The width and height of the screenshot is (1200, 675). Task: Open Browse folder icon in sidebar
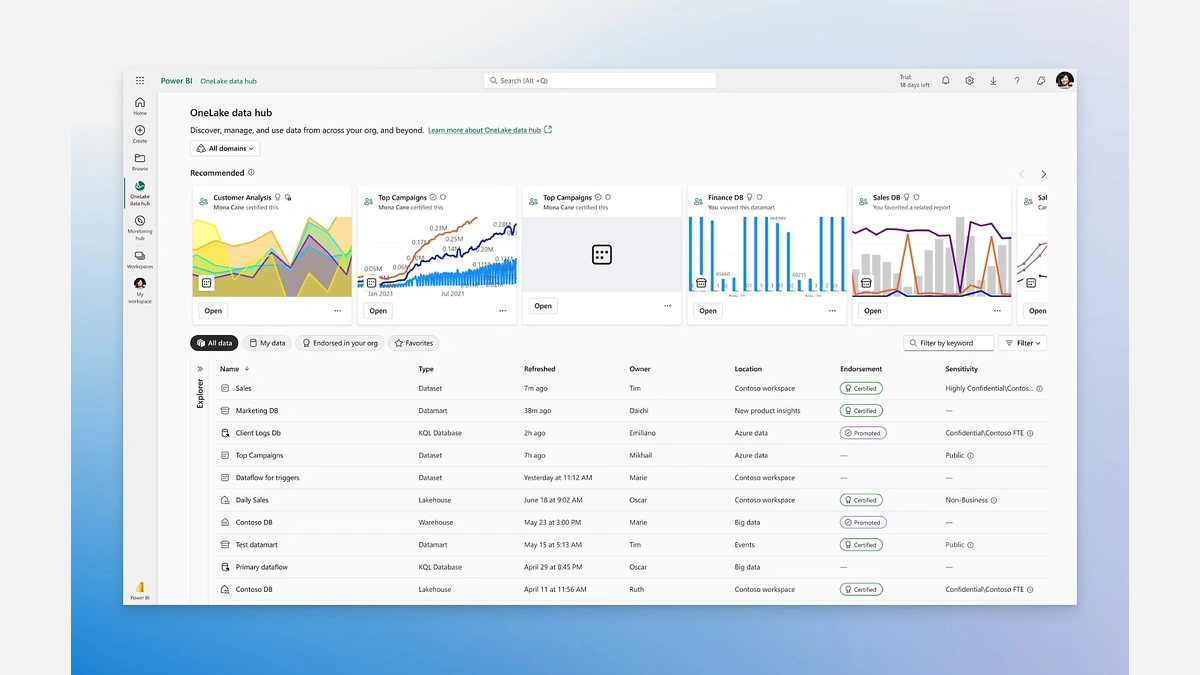tap(140, 162)
